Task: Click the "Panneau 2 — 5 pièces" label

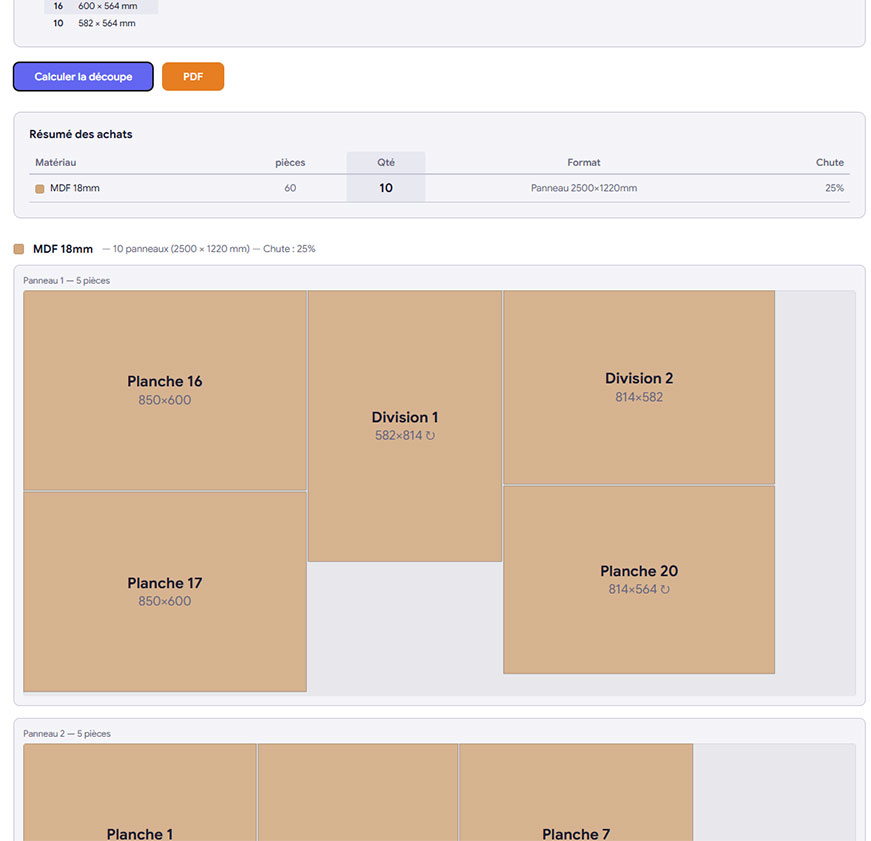Action: pos(65,733)
